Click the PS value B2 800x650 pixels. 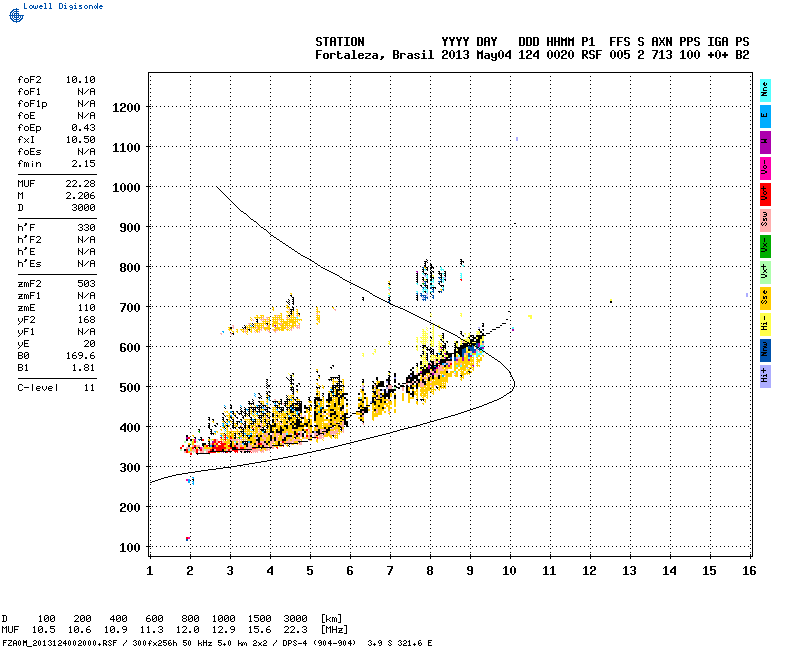pyautogui.click(x=742, y=55)
